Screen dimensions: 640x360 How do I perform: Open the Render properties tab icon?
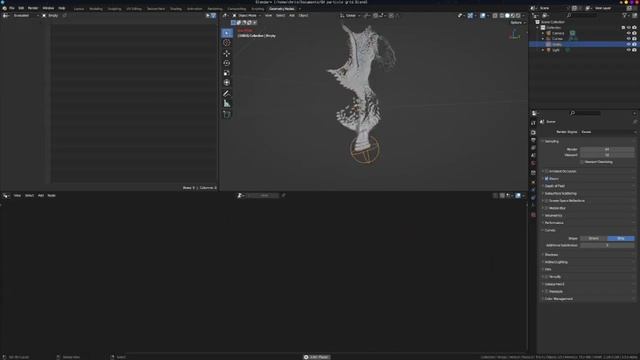[533, 133]
